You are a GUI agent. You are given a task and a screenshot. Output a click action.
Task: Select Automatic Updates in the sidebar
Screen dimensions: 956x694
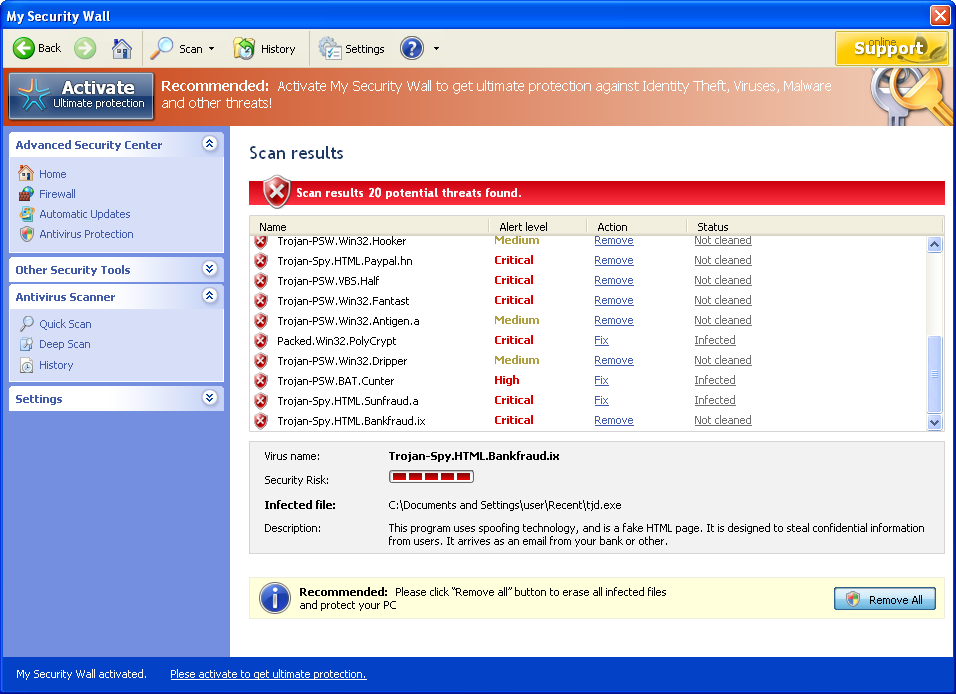pyautogui.click(x=85, y=214)
